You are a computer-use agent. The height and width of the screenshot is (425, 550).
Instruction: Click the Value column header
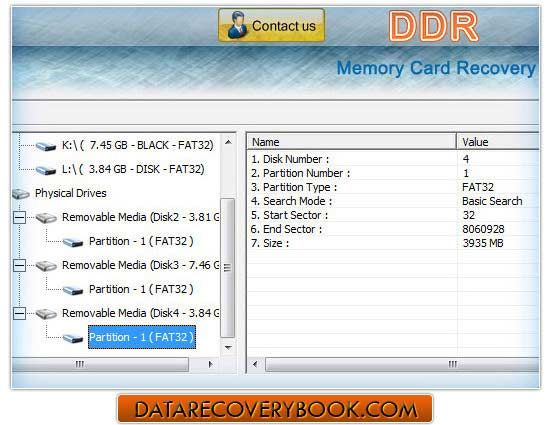click(498, 142)
